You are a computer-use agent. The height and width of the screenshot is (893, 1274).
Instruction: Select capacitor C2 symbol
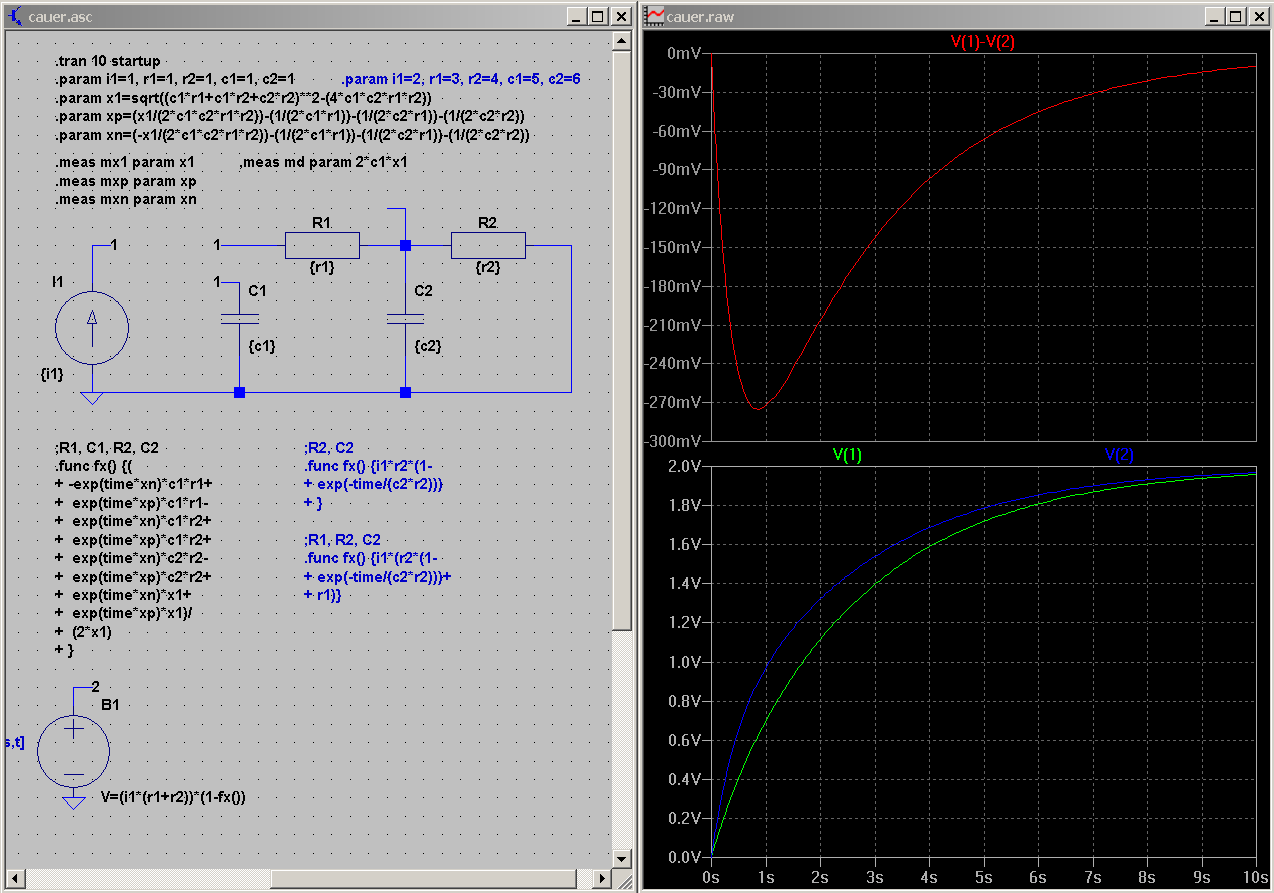point(405,318)
